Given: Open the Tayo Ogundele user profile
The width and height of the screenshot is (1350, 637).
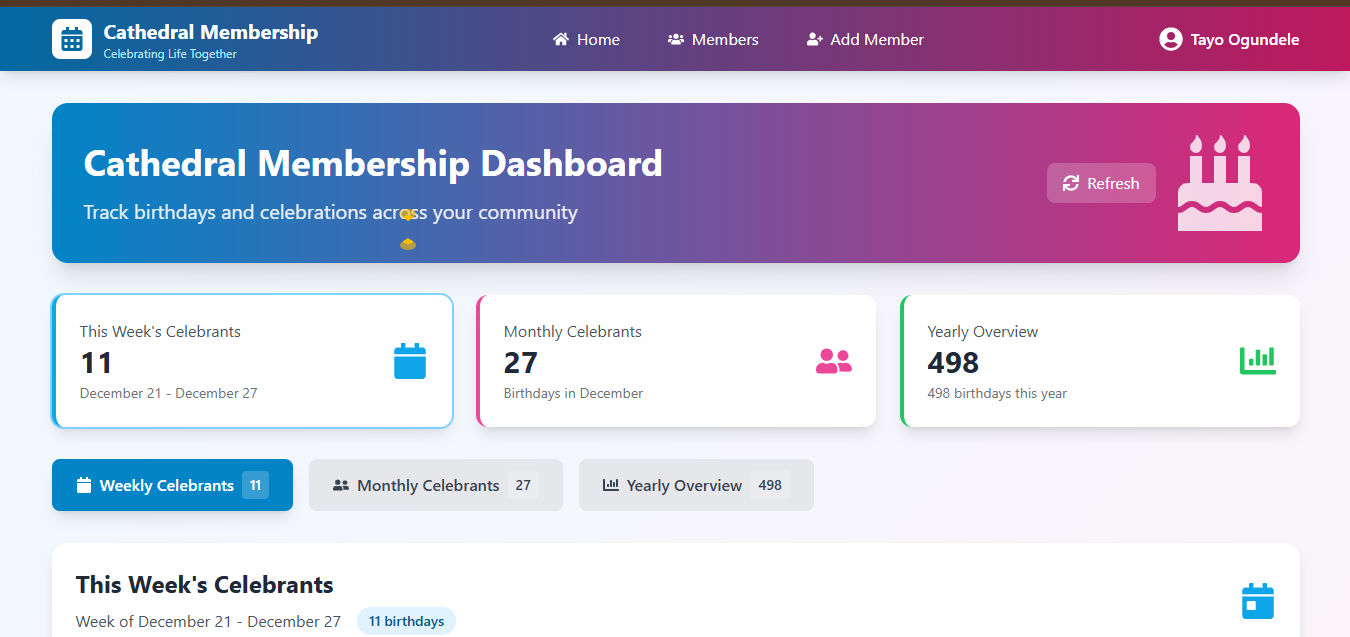Looking at the screenshot, I should click(1229, 39).
